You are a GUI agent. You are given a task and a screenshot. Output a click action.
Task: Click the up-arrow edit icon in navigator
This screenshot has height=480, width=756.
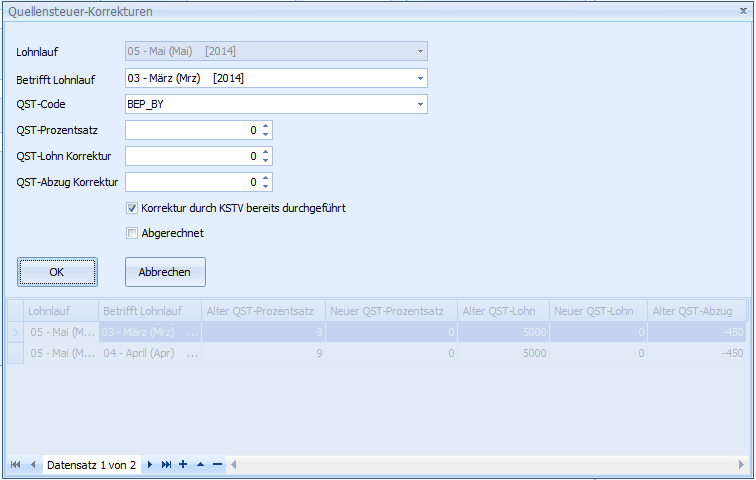(x=200, y=465)
